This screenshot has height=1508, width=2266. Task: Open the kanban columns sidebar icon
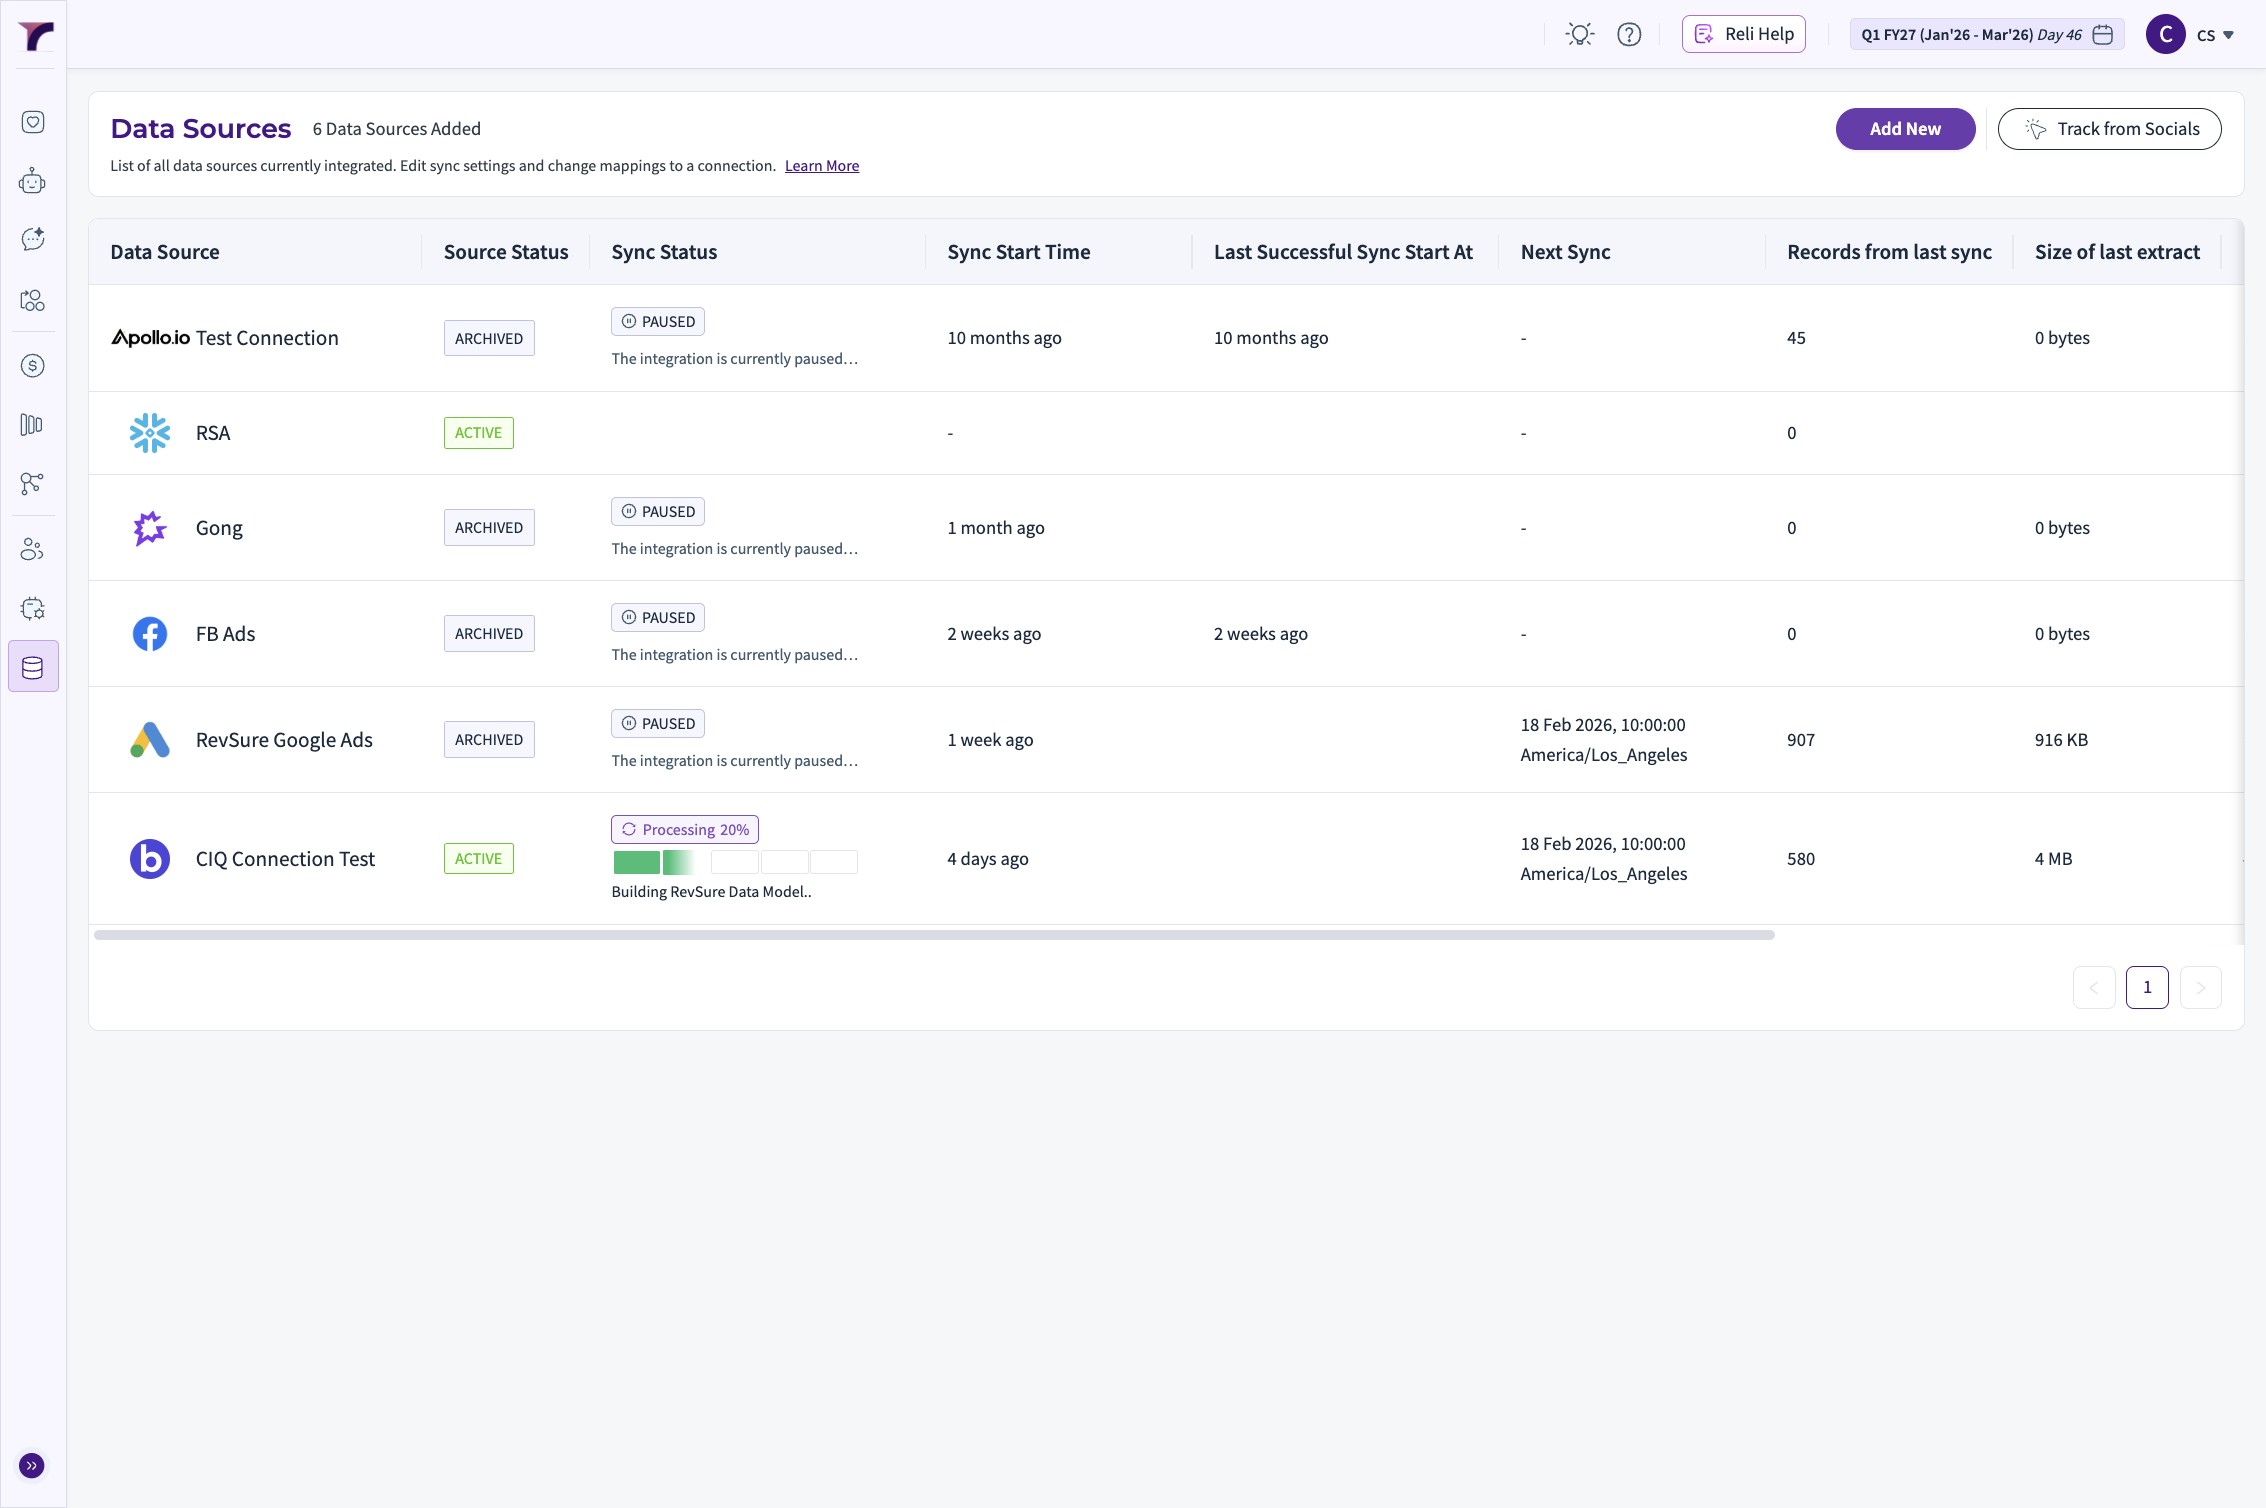click(x=33, y=425)
